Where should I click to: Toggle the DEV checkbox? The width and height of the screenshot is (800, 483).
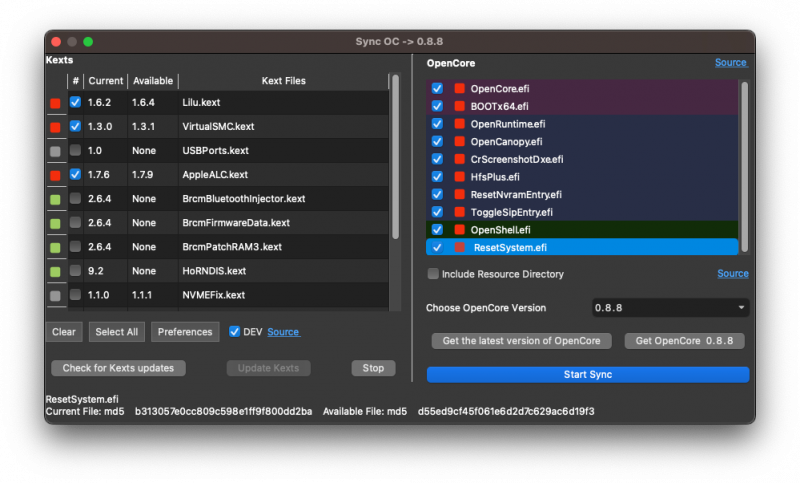(x=234, y=332)
